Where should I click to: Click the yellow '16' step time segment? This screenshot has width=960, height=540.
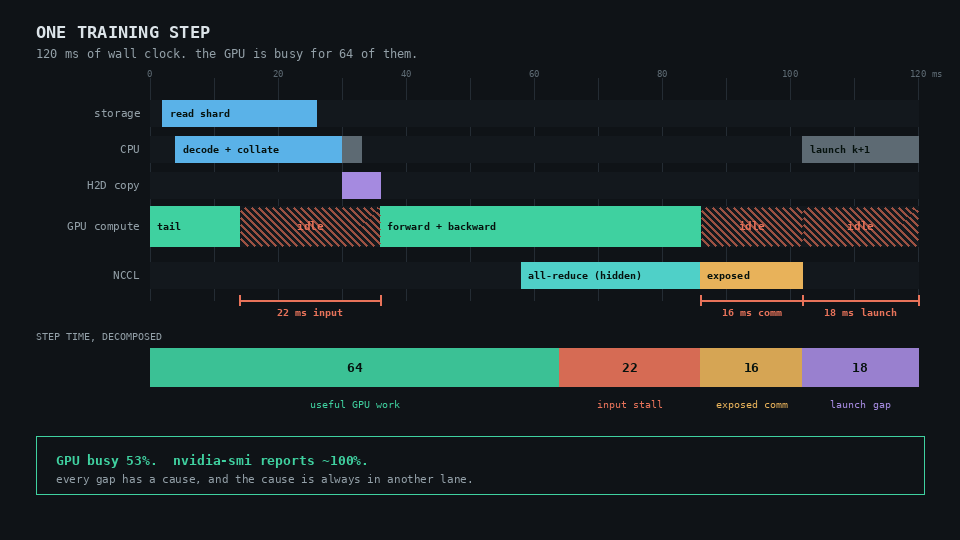[x=751, y=367]
